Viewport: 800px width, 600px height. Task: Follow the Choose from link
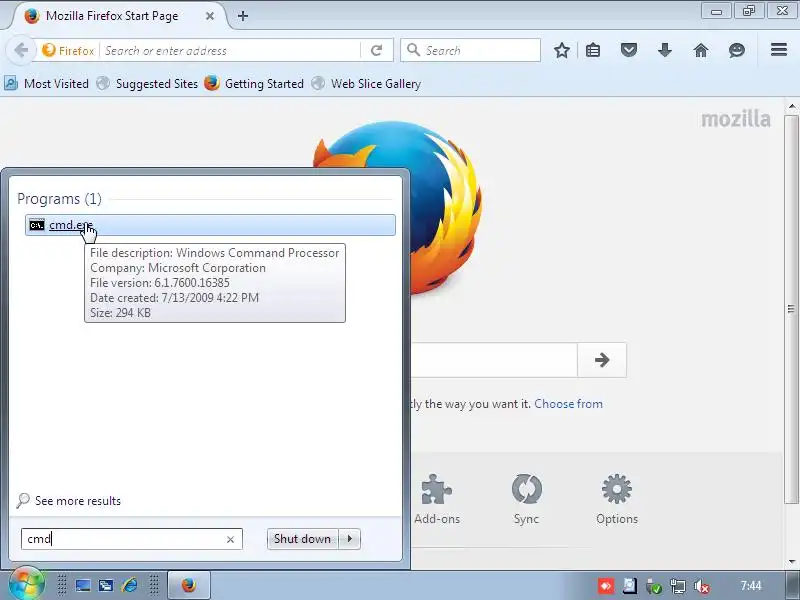click(x=568, y=404)
